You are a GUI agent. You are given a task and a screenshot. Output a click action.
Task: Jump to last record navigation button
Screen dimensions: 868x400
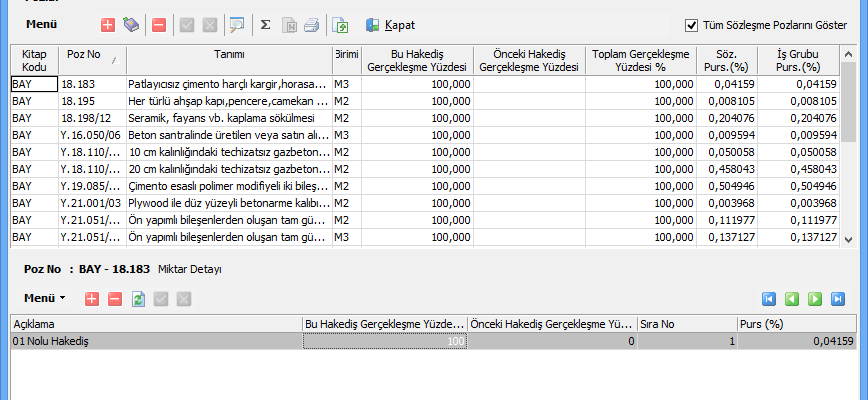point(838,298)
